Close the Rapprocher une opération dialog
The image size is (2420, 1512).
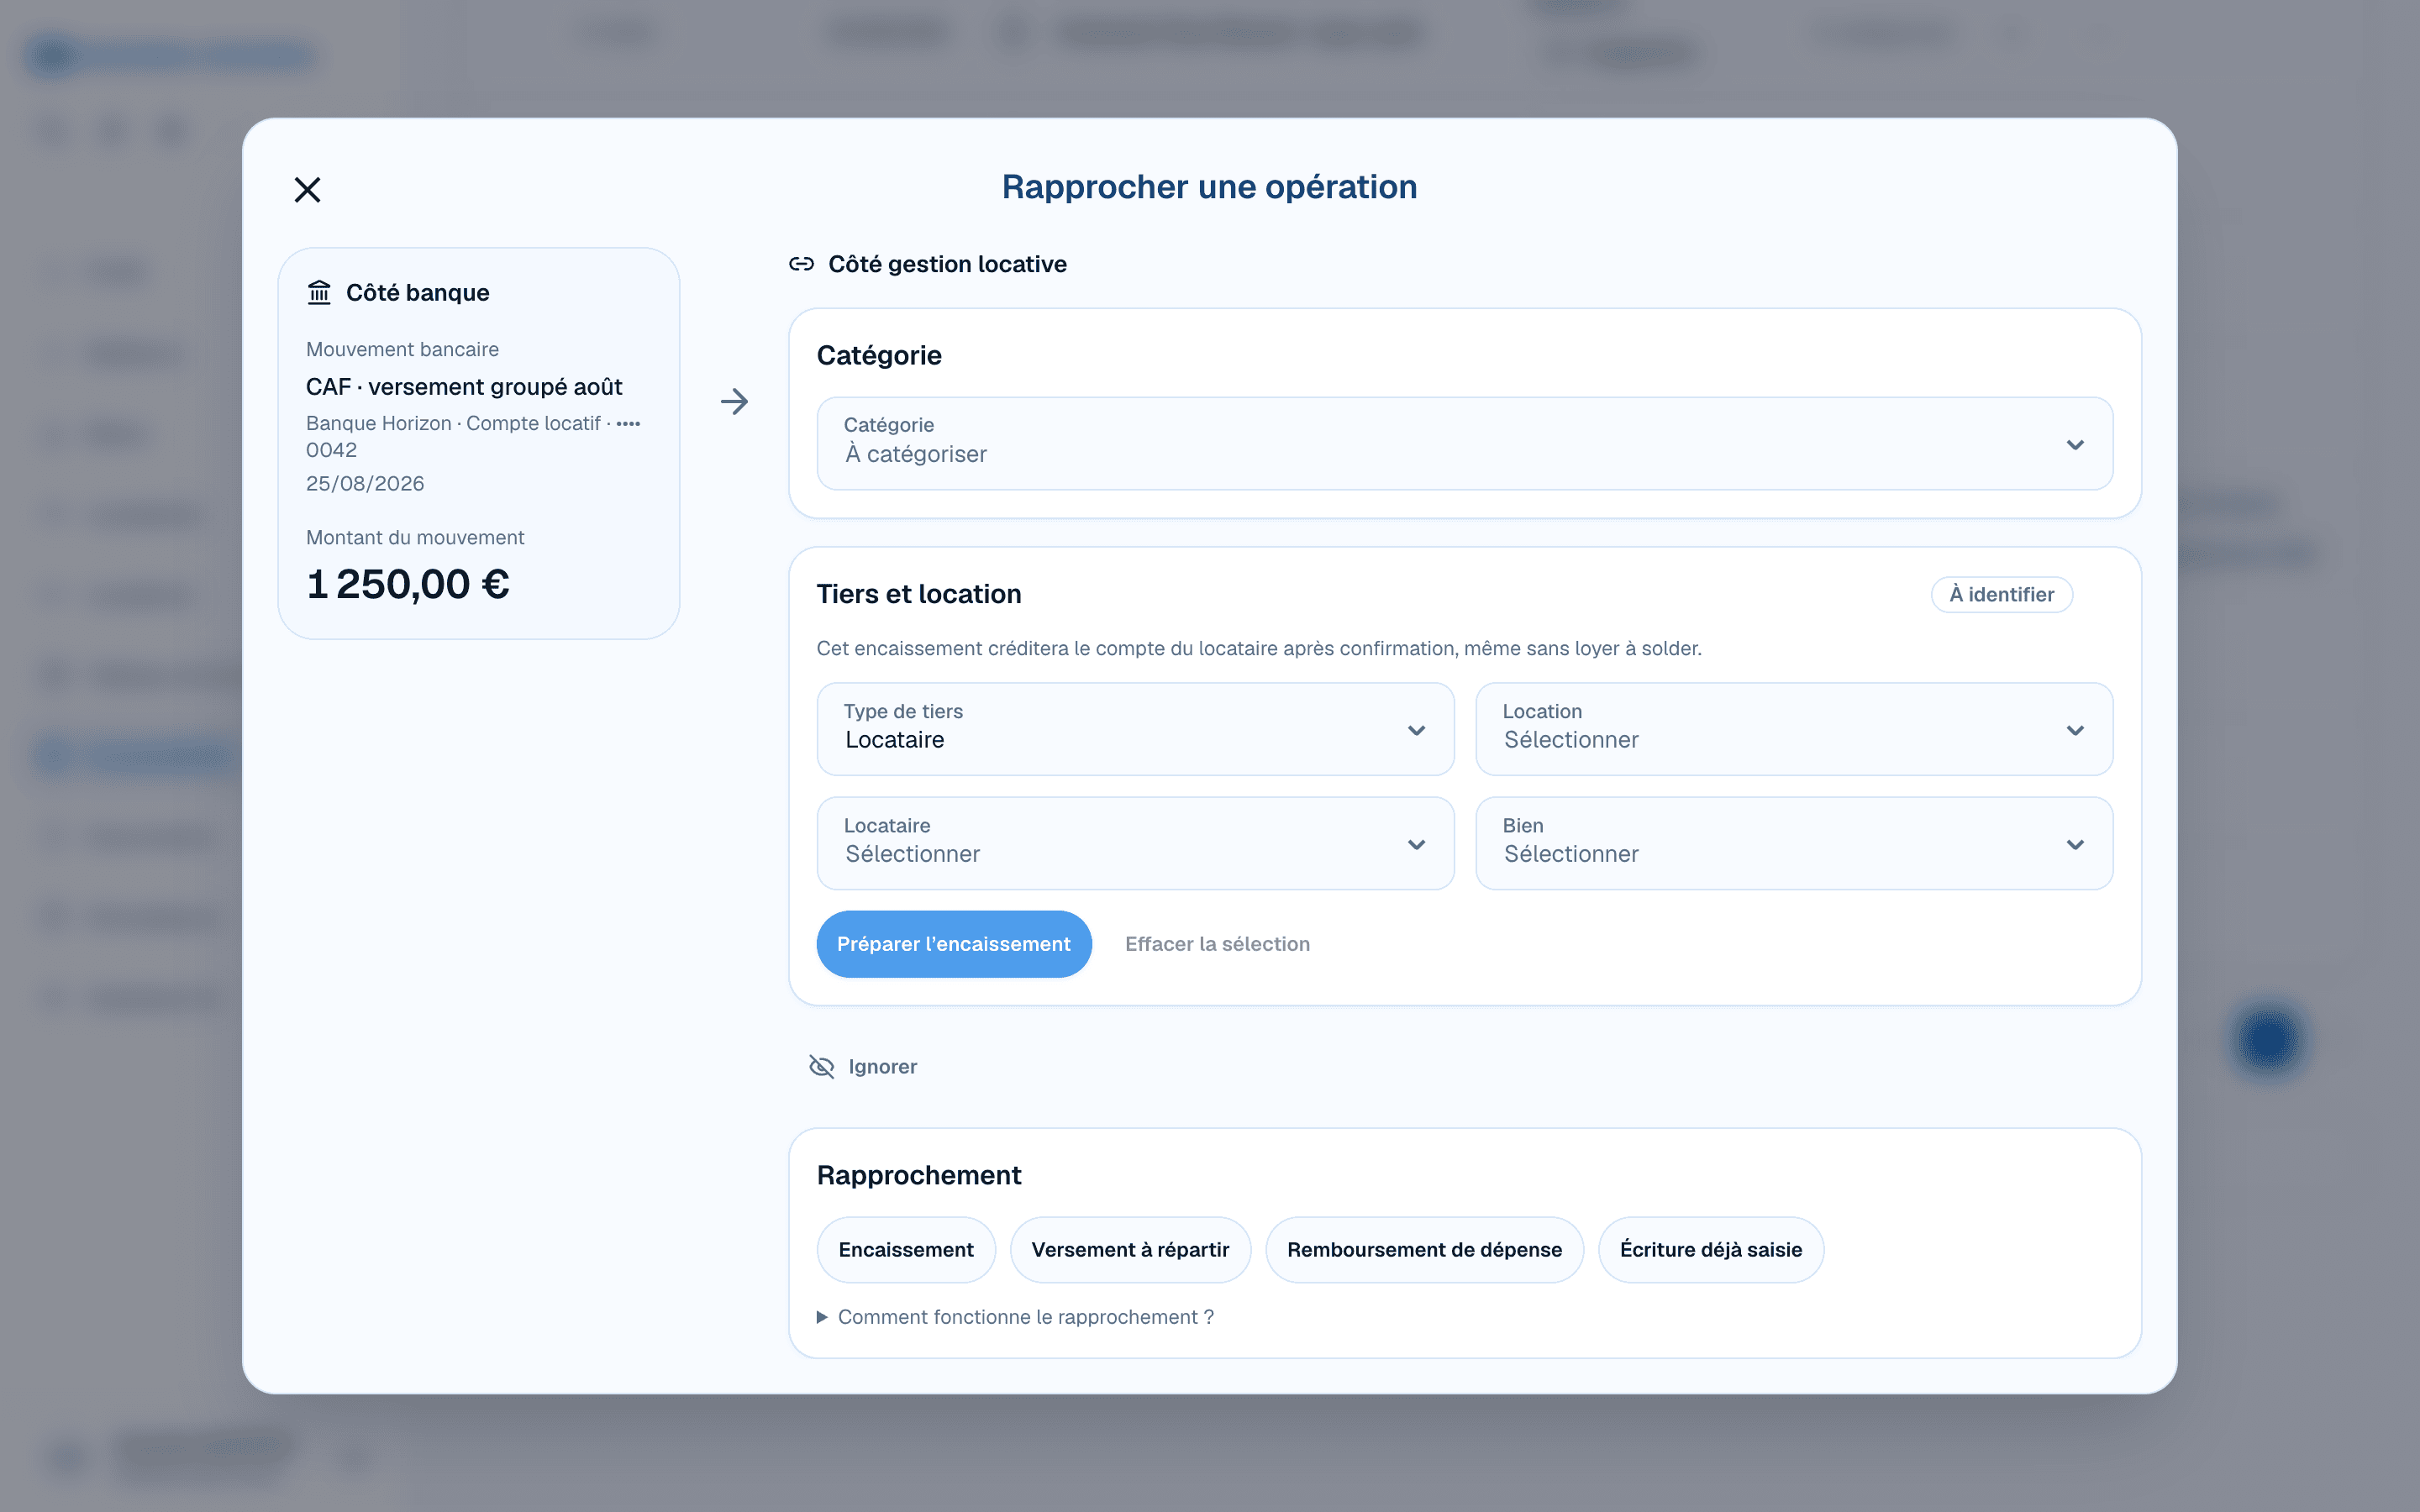click(307, 189)
